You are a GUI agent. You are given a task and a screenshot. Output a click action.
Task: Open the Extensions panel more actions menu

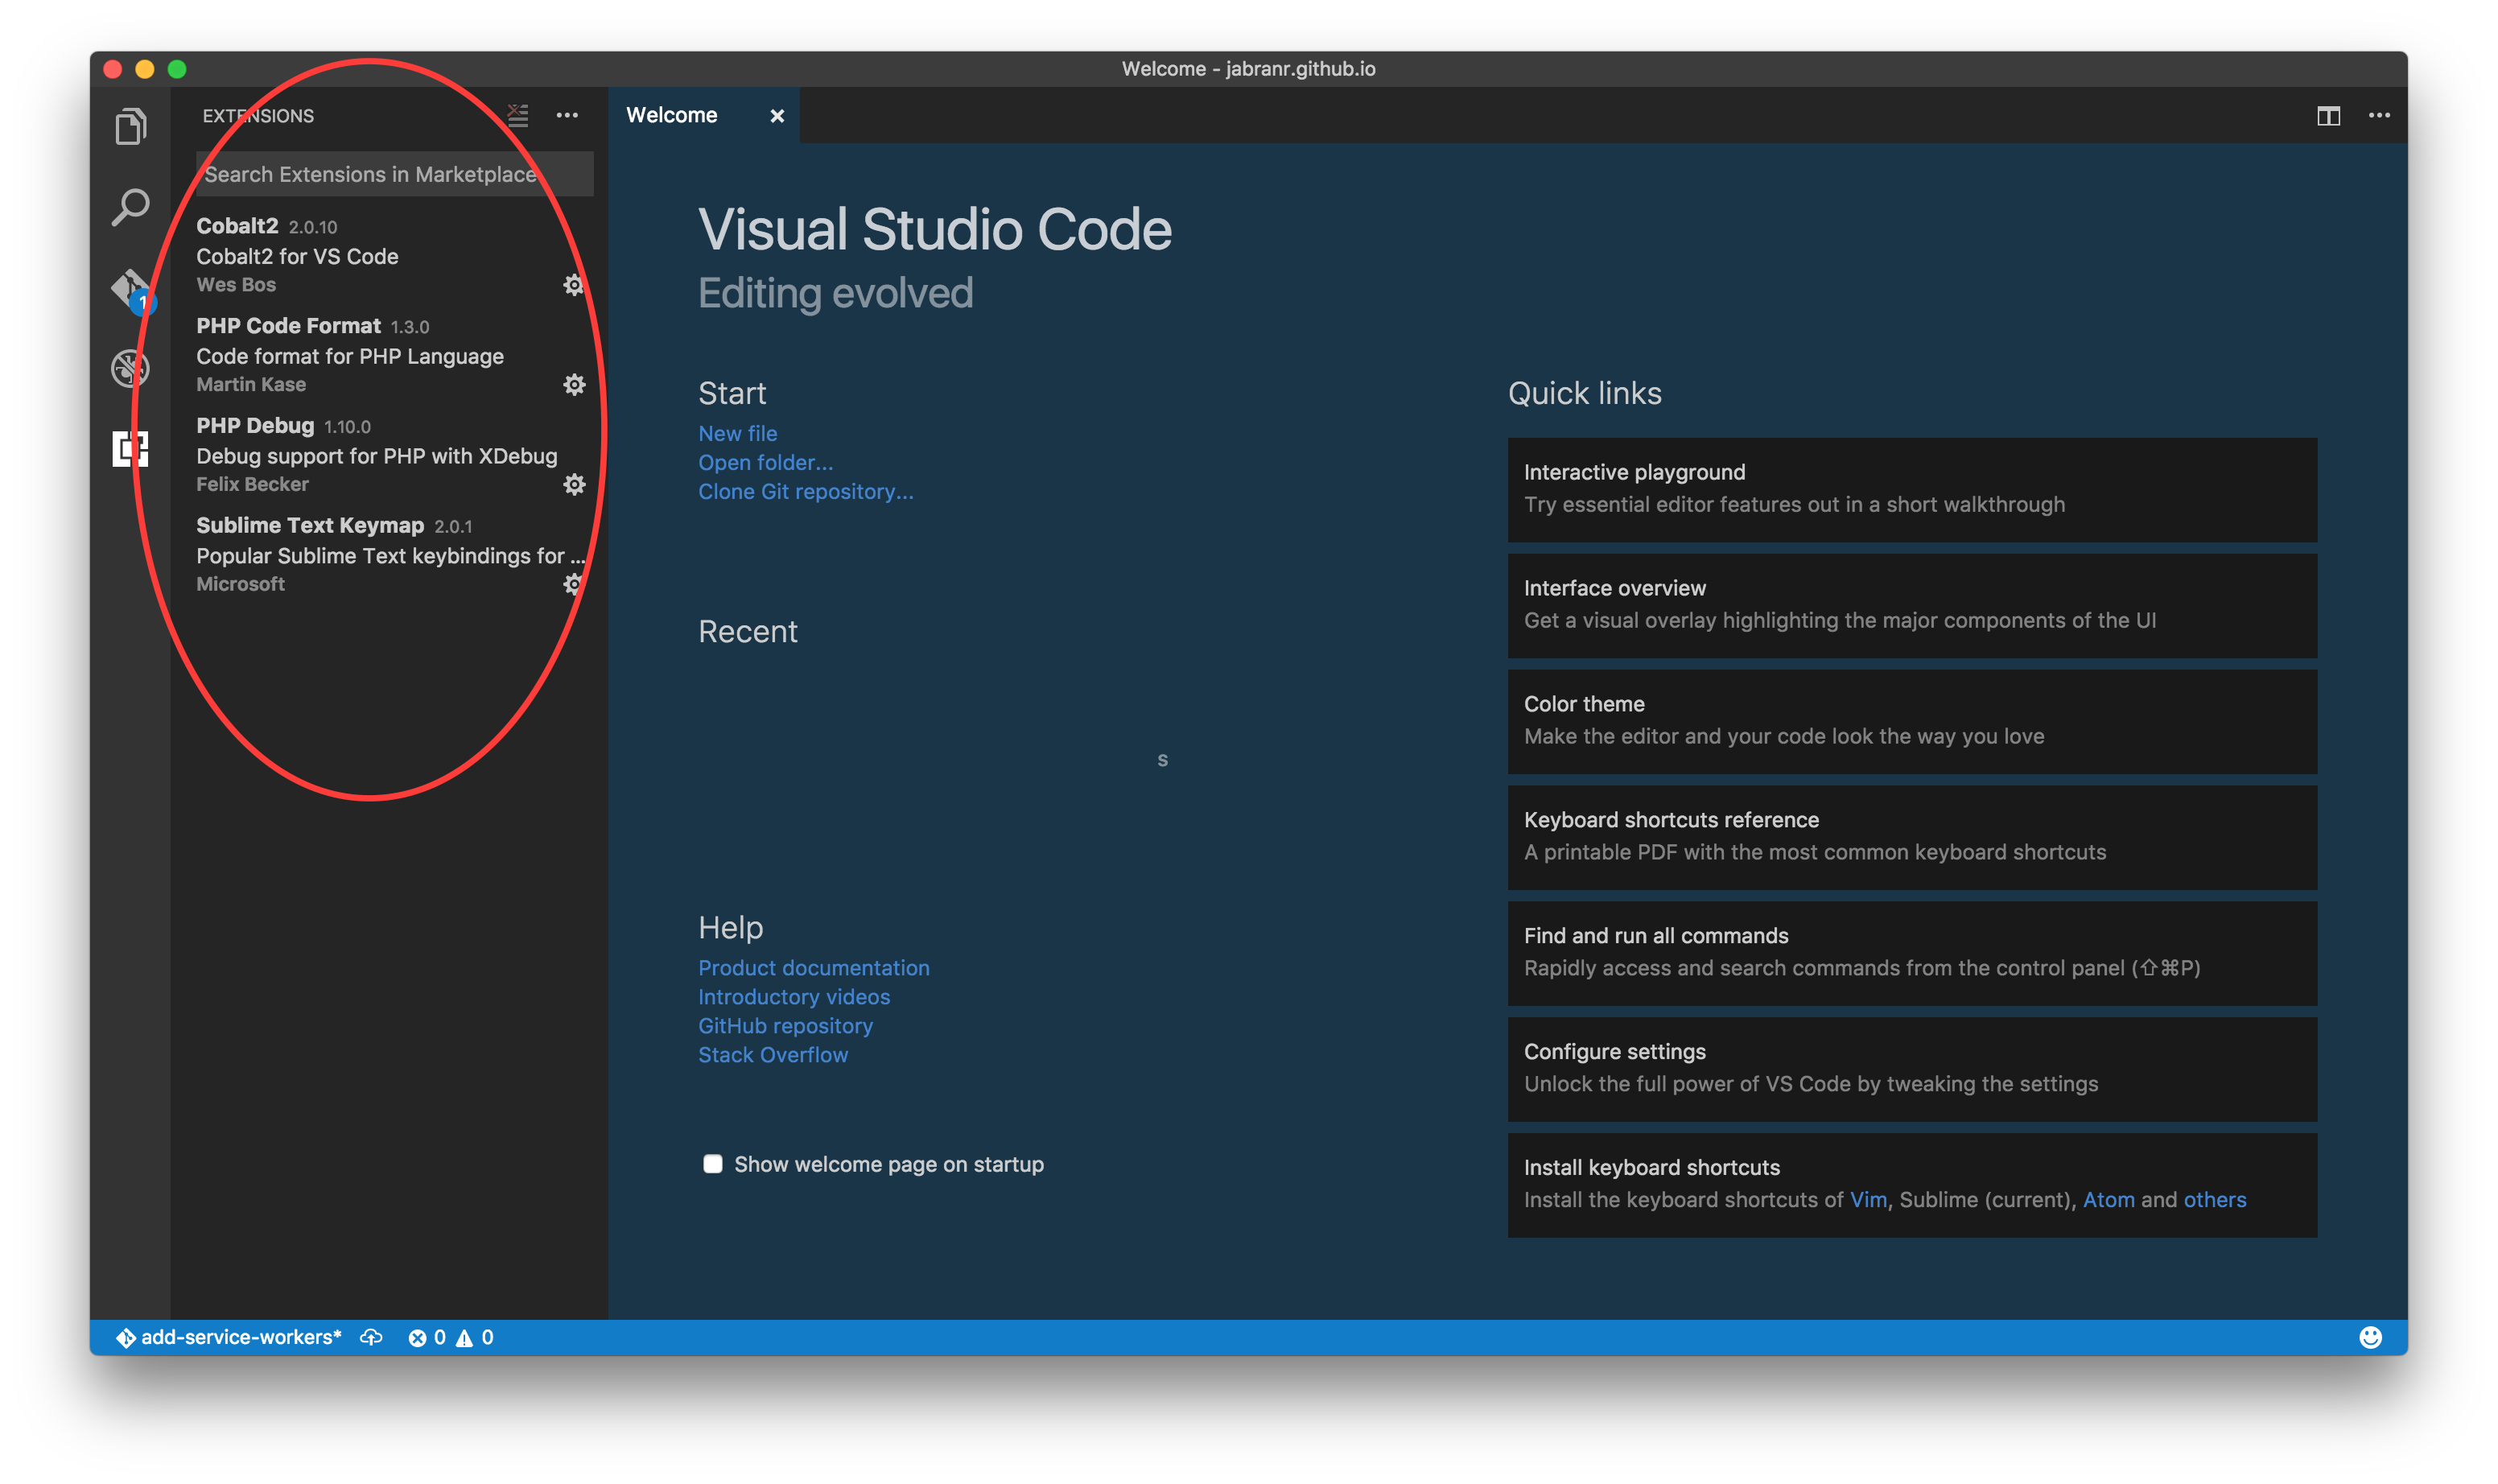pos(567,116)
